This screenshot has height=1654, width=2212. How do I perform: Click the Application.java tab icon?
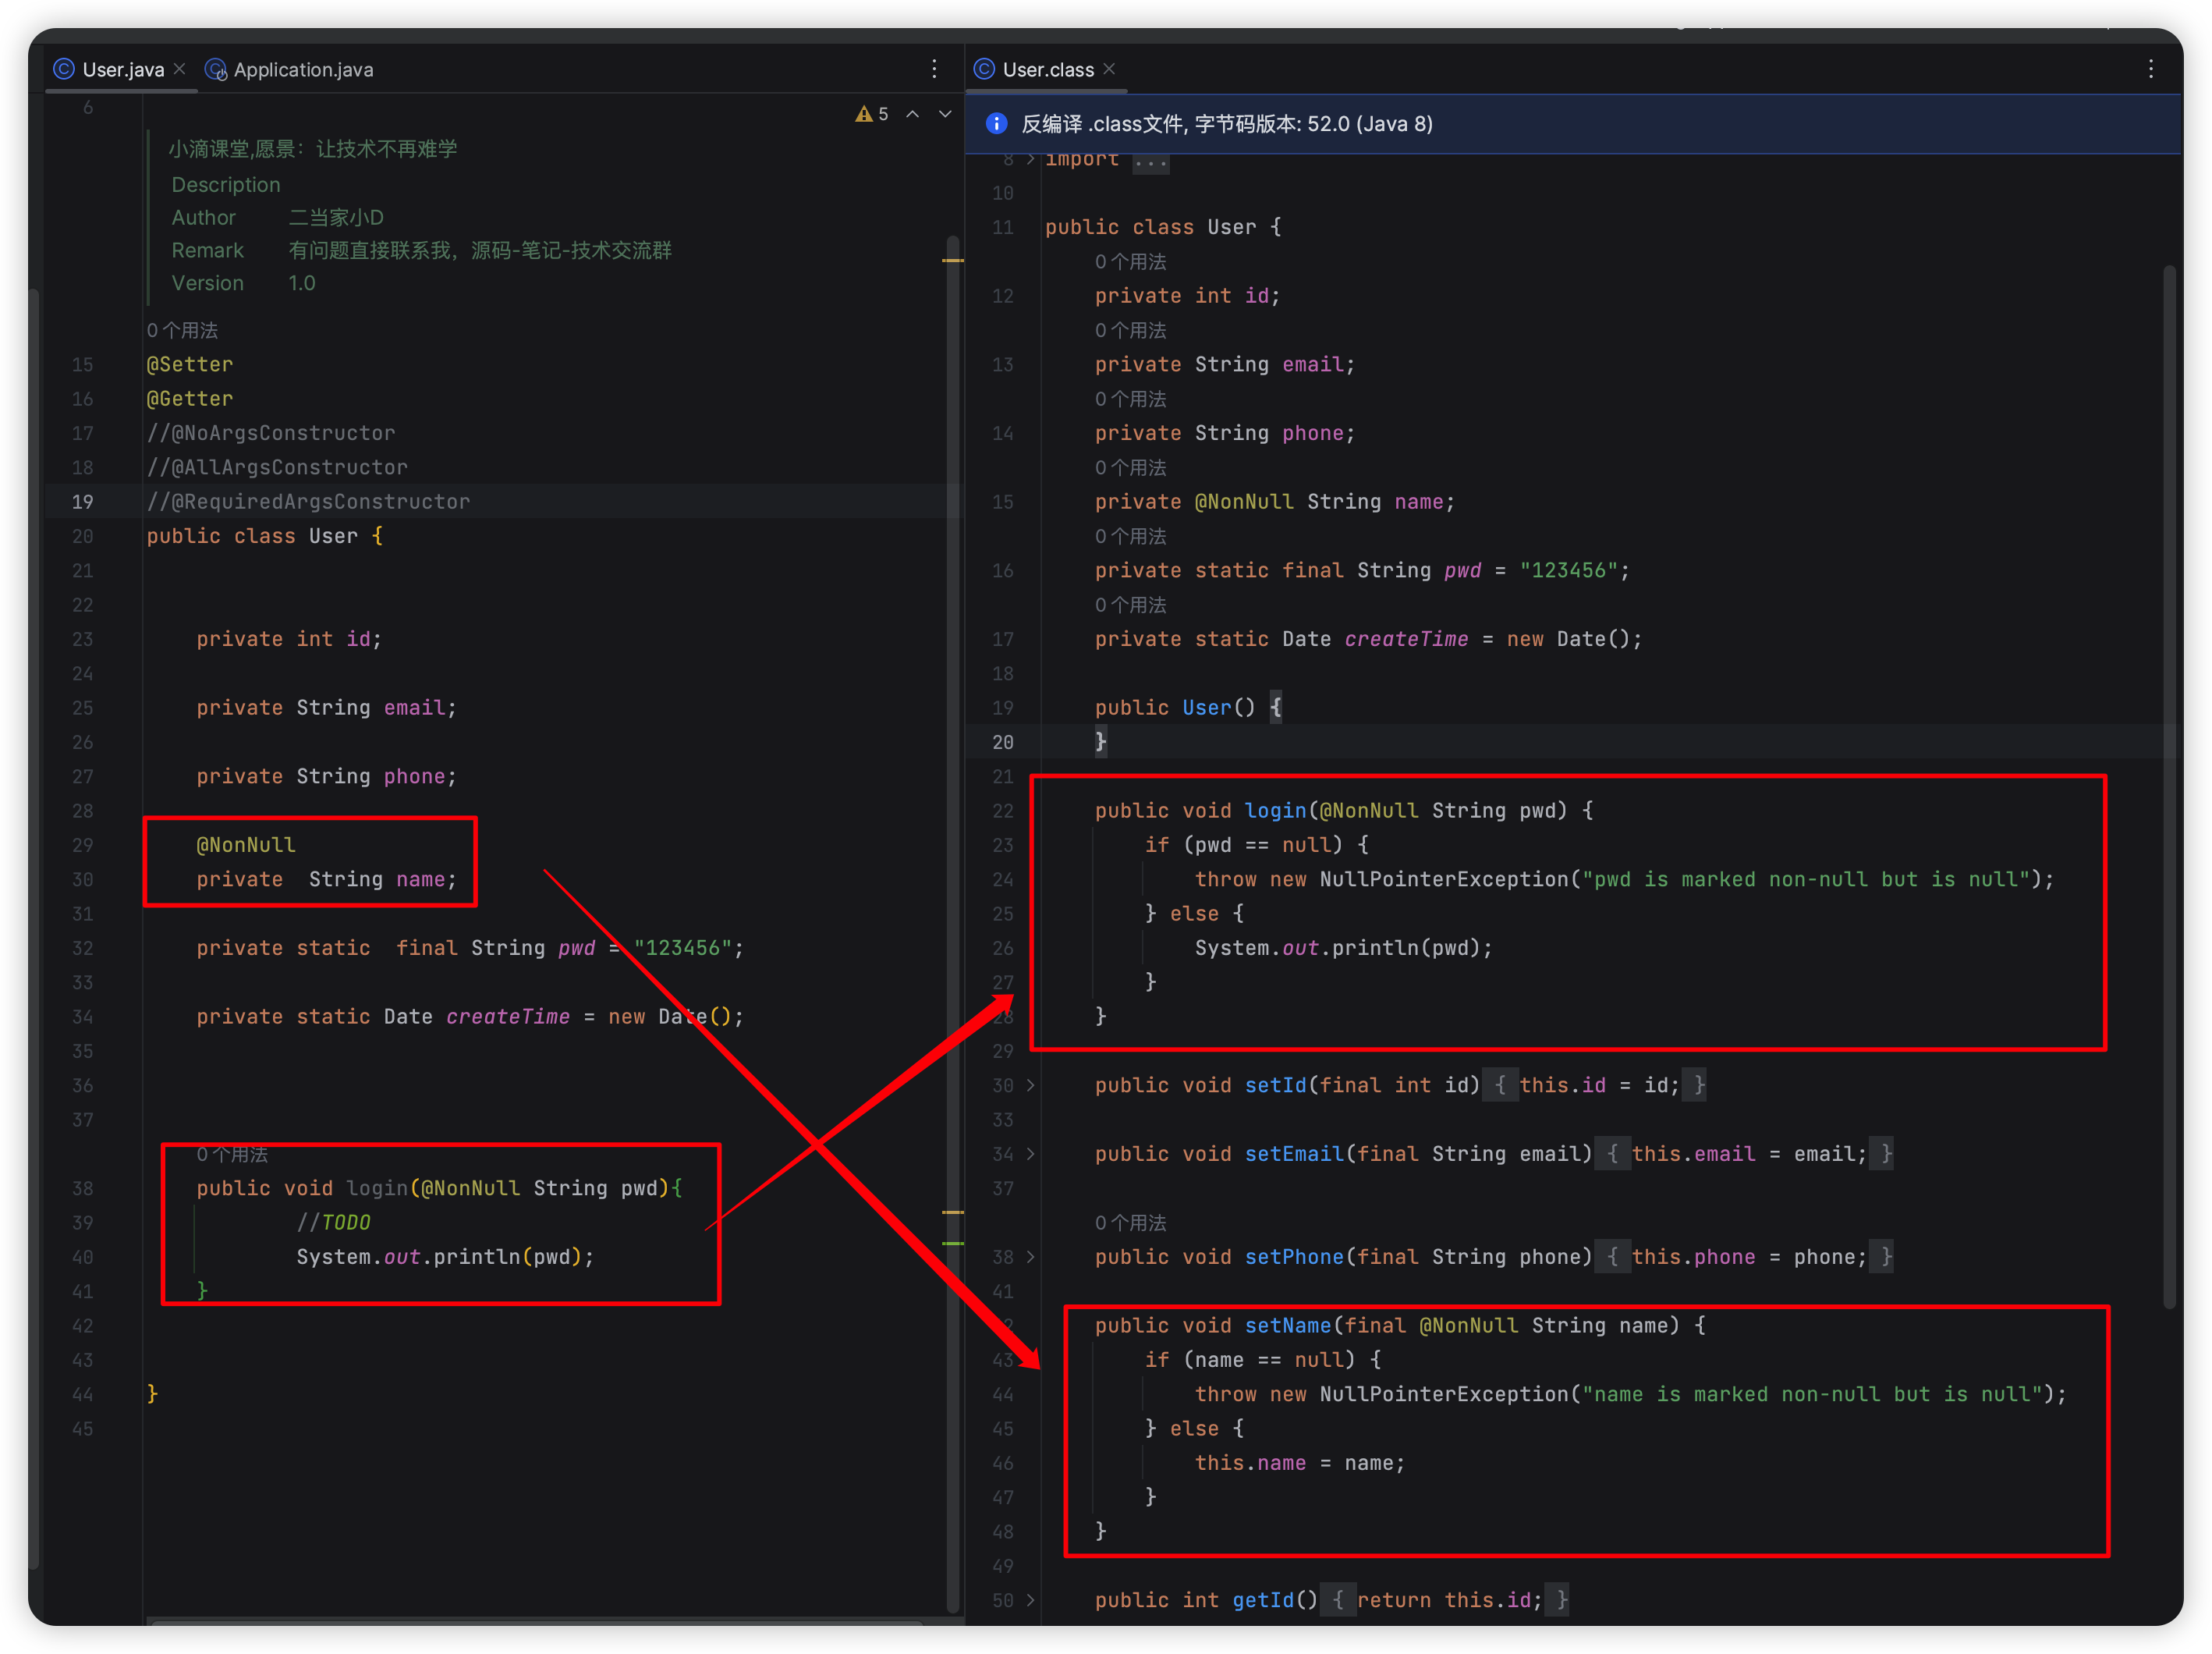(x=215, y=70)
